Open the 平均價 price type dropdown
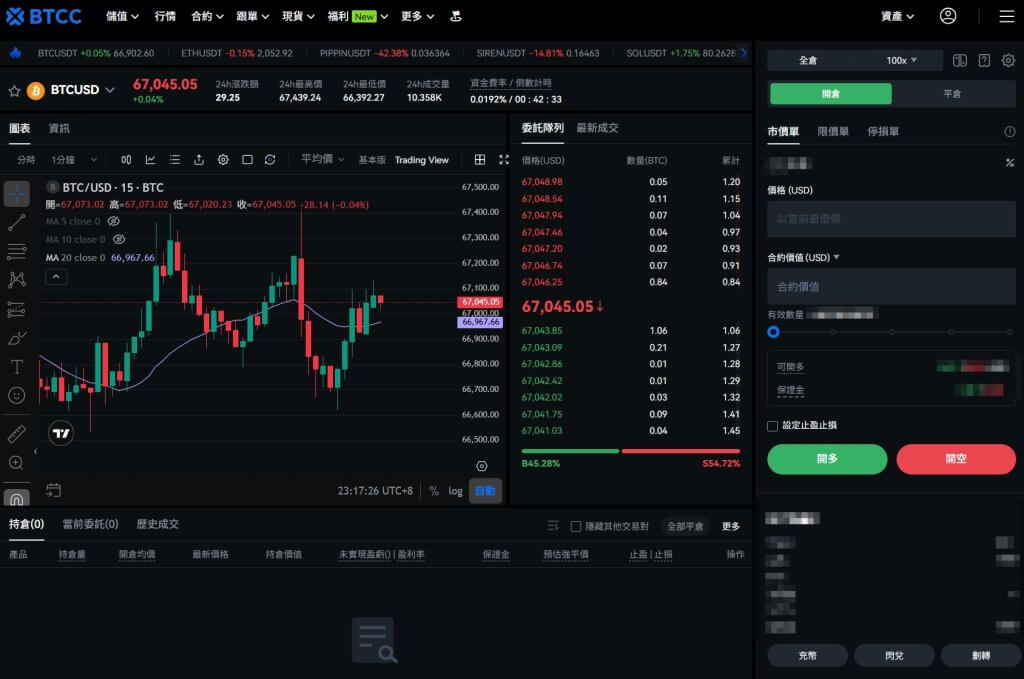The width and height of the screenshot is (1024, 679). [x=322, y=159]
